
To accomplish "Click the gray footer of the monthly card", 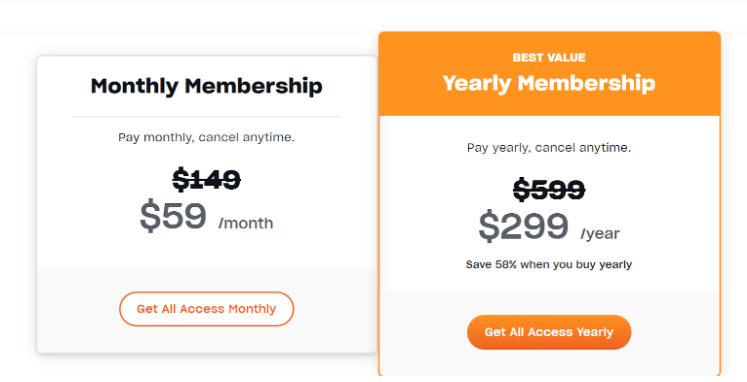I will click(206, 310).
